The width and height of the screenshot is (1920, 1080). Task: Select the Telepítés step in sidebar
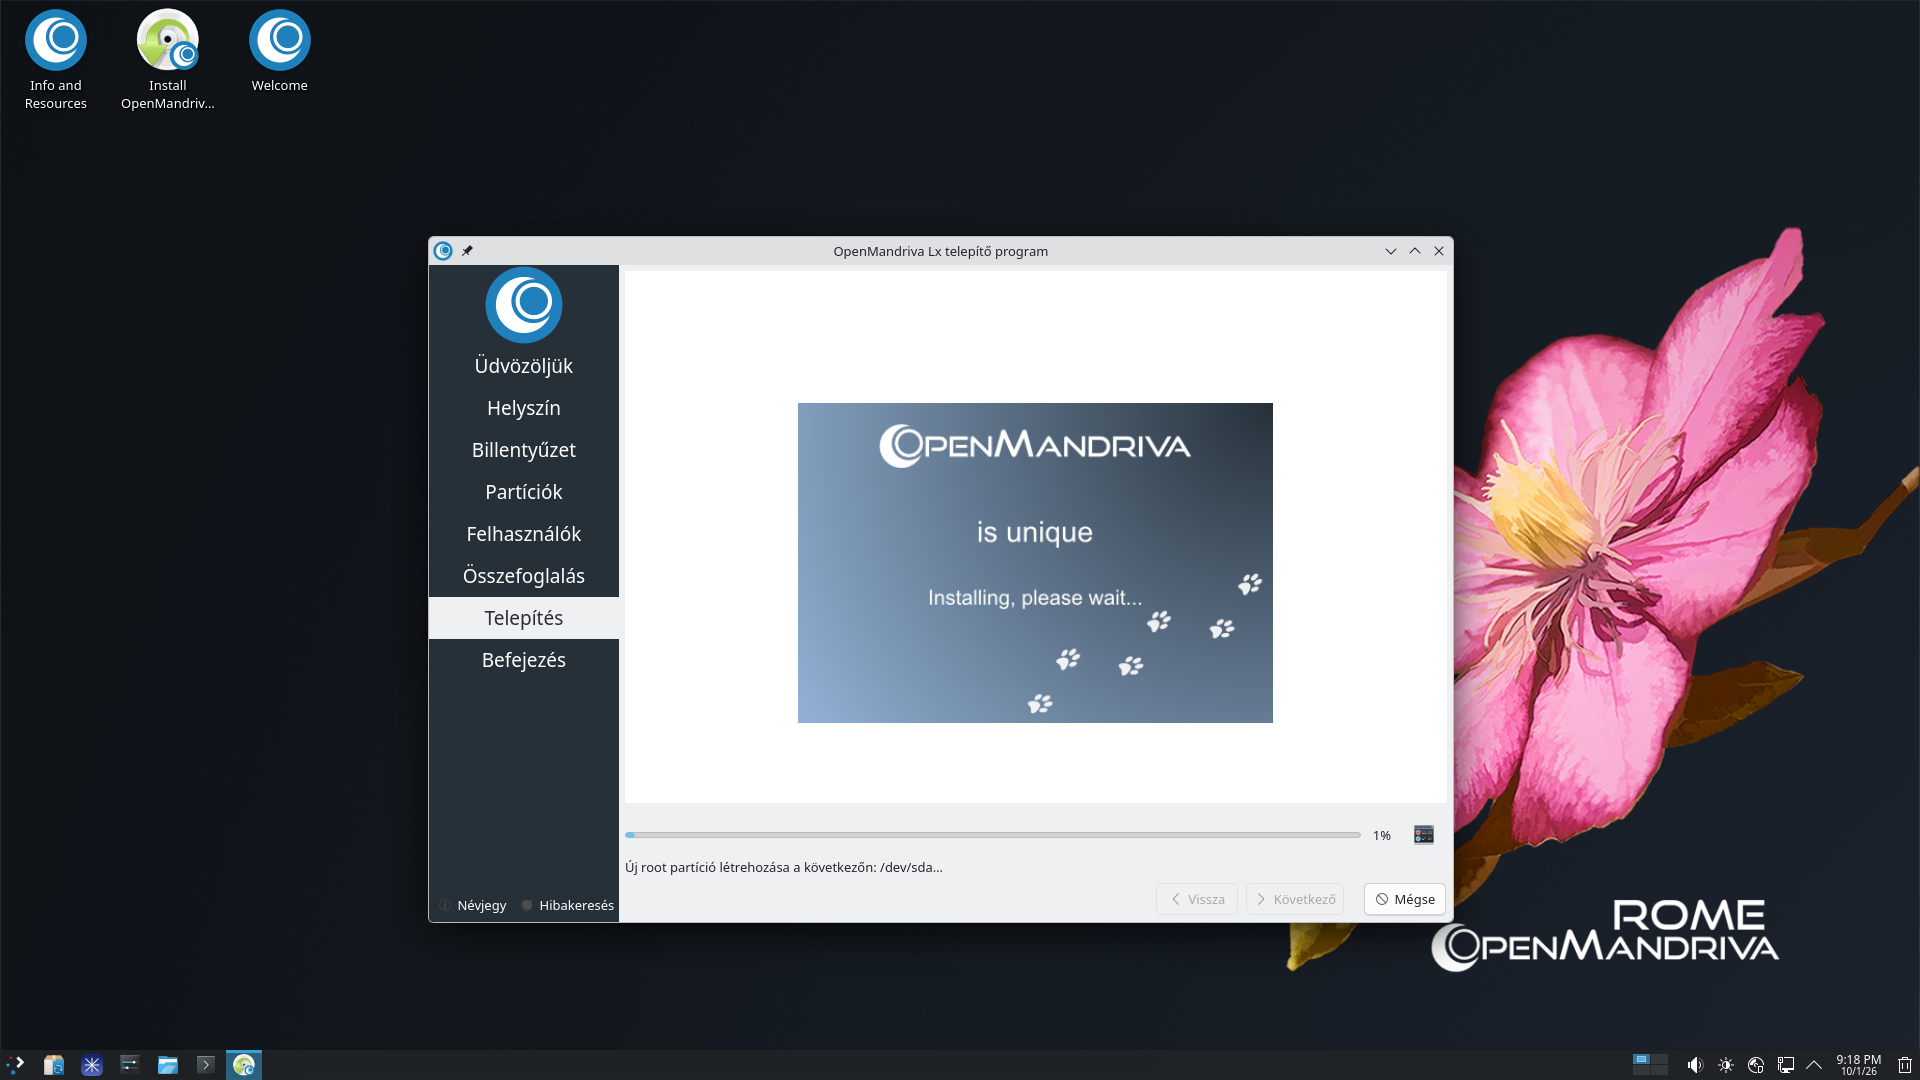524,618
